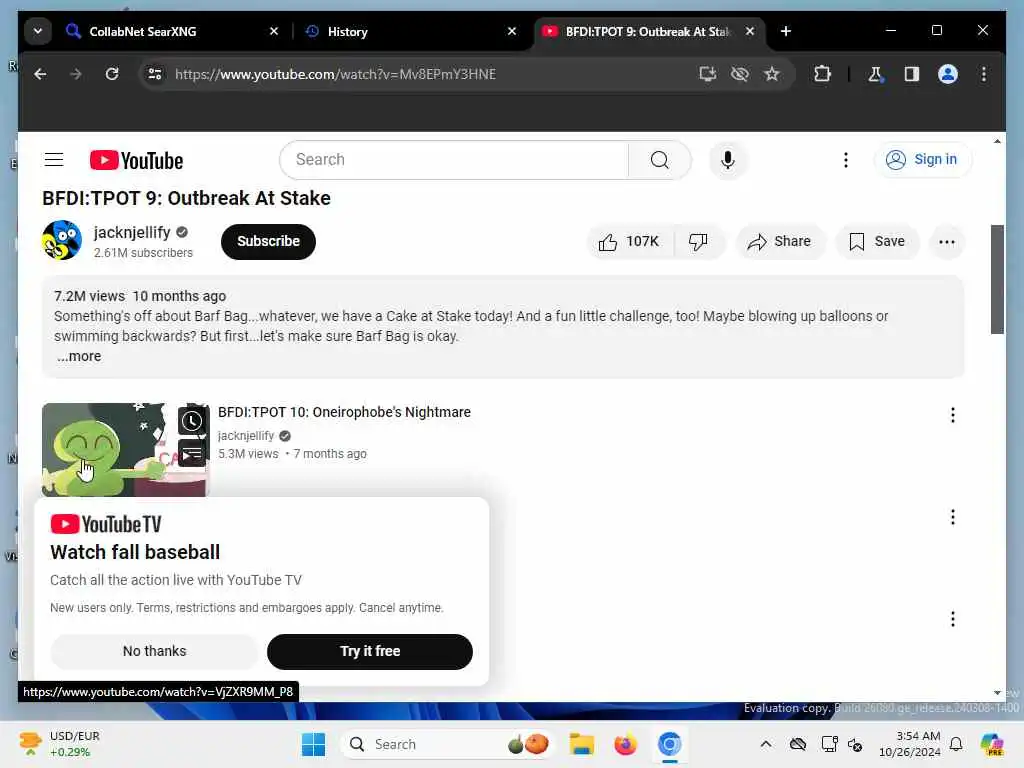Image resolution: width=1024 pixels, height=768 pixels.
Task: Open the TPOT 10 video thumbnail
Action: point(125,450)
